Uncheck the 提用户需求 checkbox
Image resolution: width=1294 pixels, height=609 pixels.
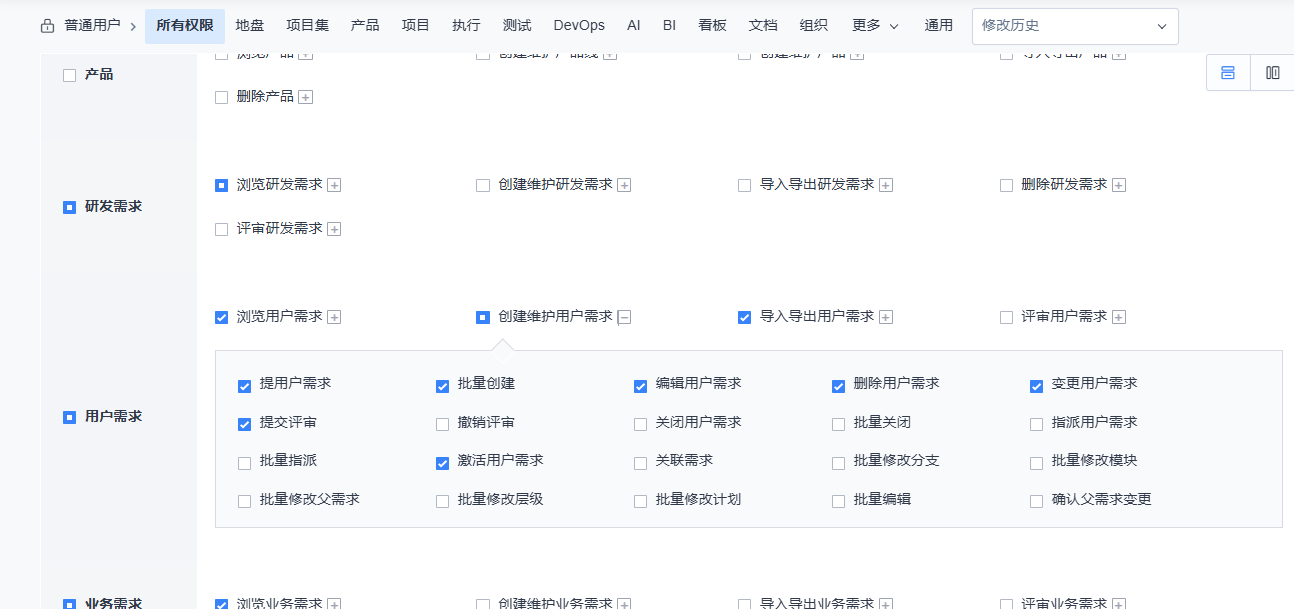coord(245,386)
